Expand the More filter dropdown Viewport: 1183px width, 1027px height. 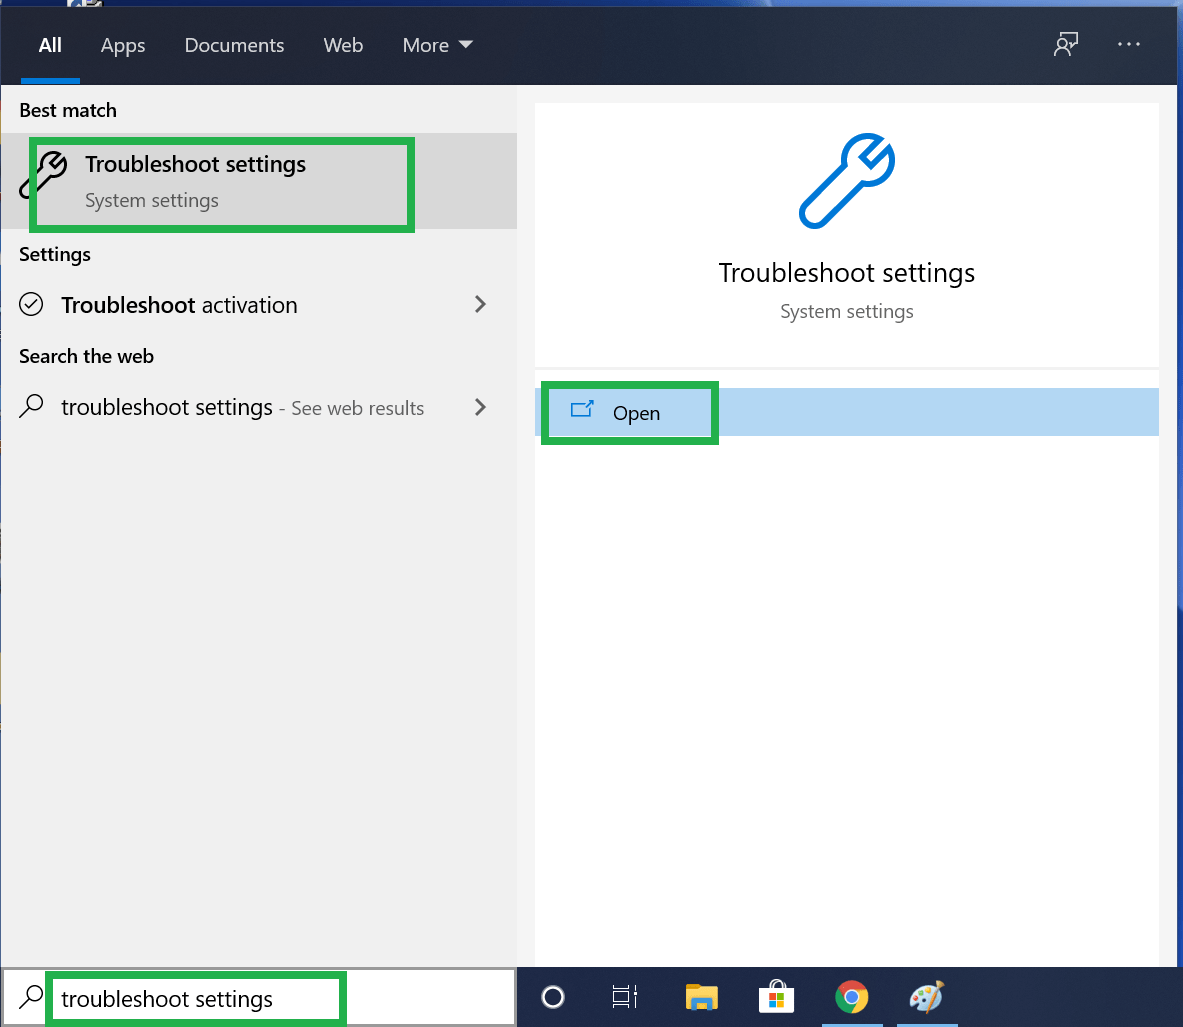[x=437, y=45]
